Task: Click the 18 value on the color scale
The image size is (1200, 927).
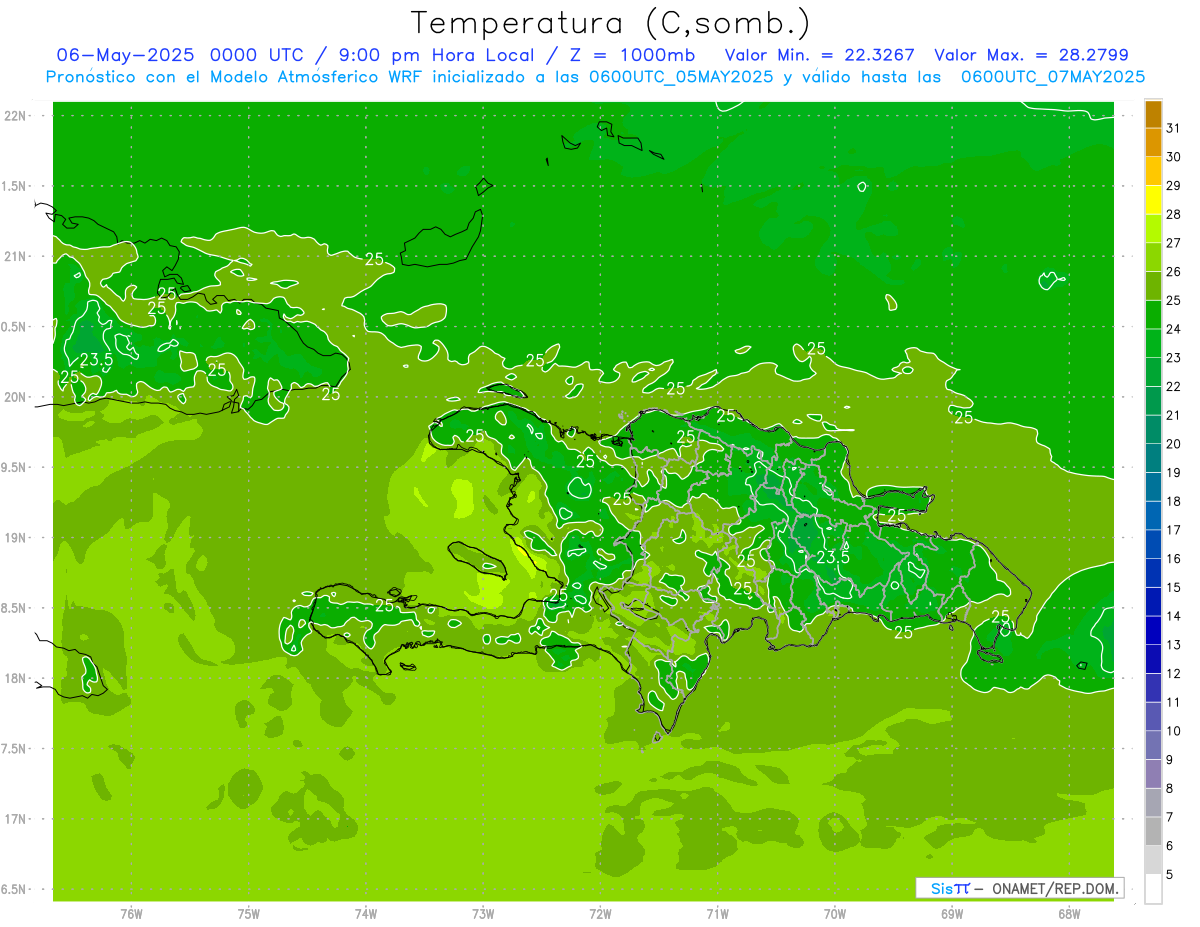Action: click(x=1173, y=501)
